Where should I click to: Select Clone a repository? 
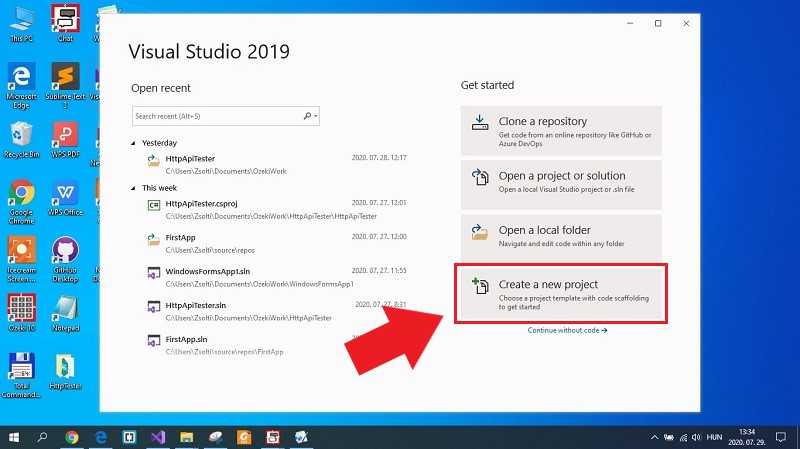(x=561, y=131)
